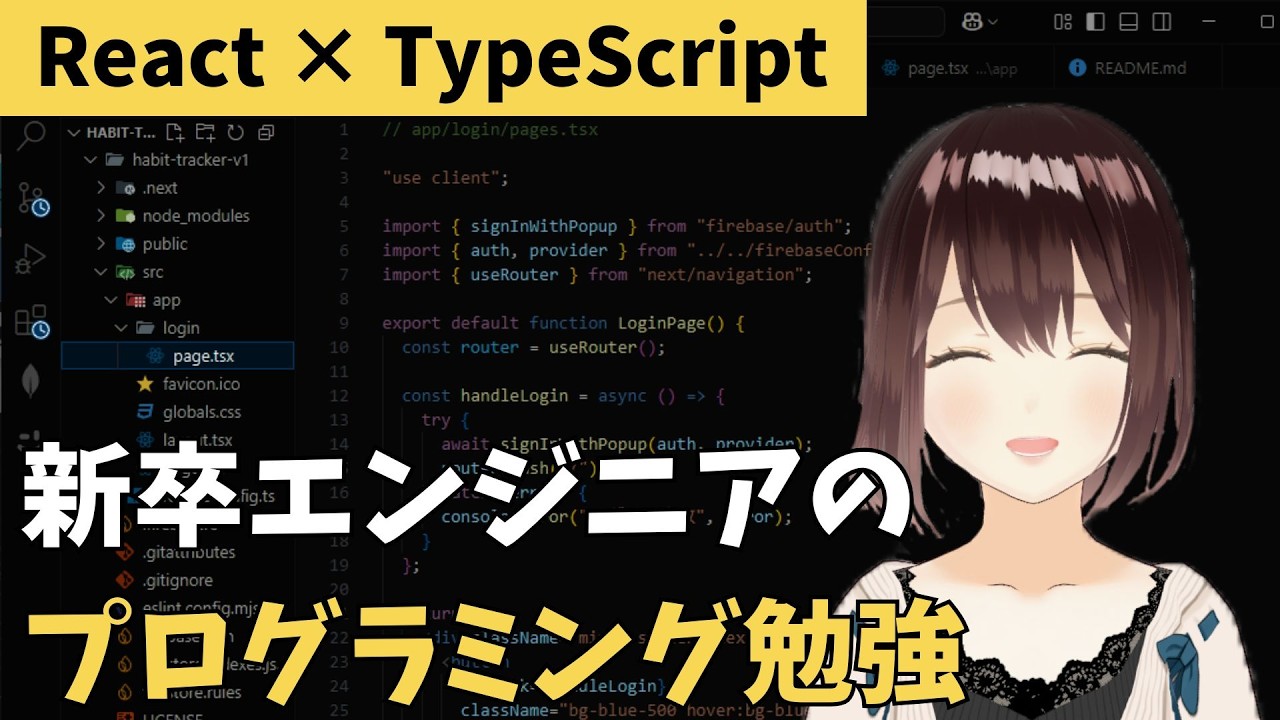
Task: Collapse all folders in Explorer
Action: pyautogui.click(x=266, y=132)
